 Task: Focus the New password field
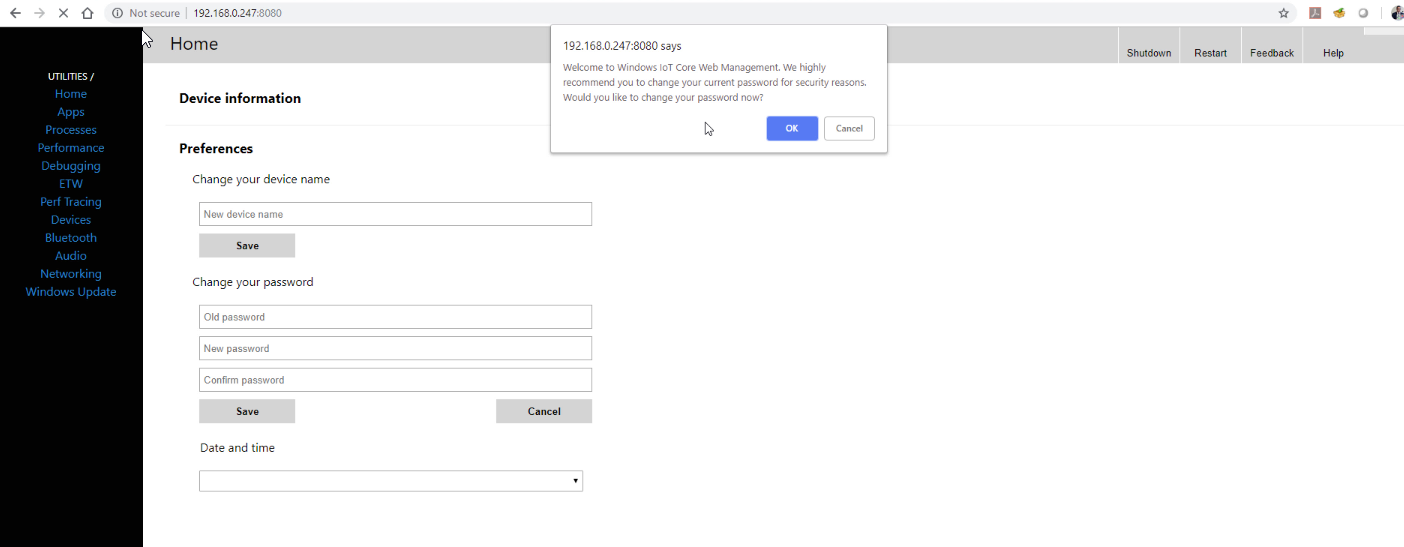click(x=395, y=348)
